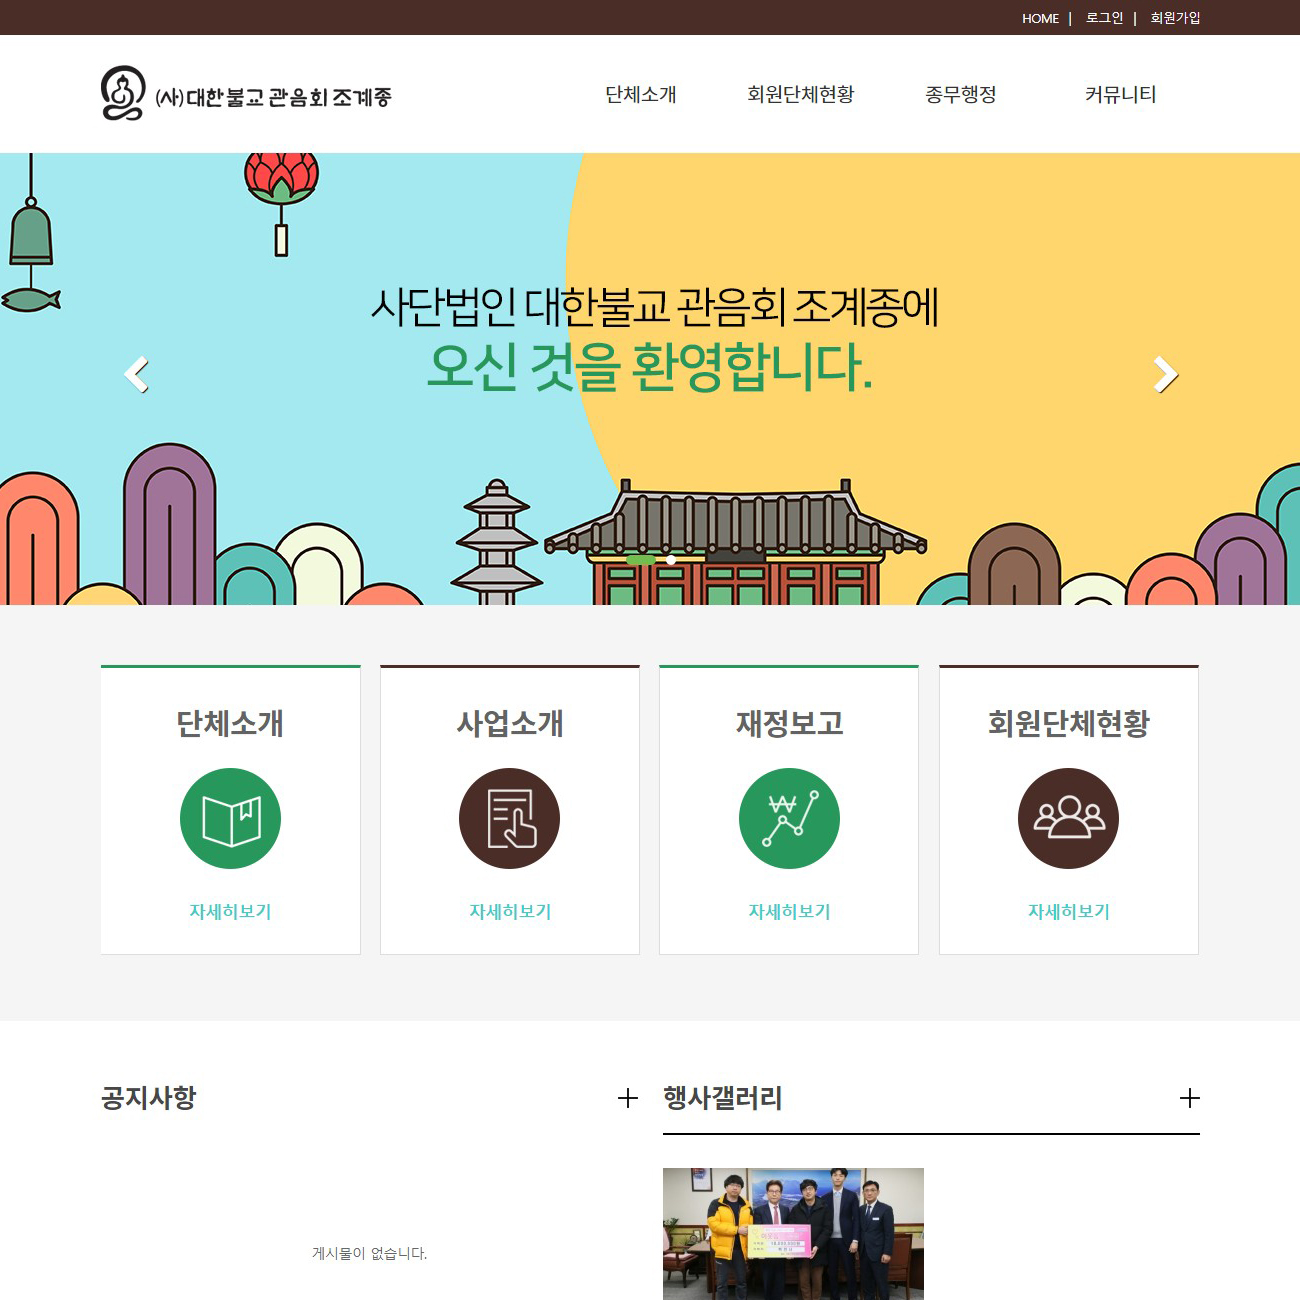Advance to next banner slide arrow
Viewport: 1300px width, 1300px height.
(x=1165, y=375)
